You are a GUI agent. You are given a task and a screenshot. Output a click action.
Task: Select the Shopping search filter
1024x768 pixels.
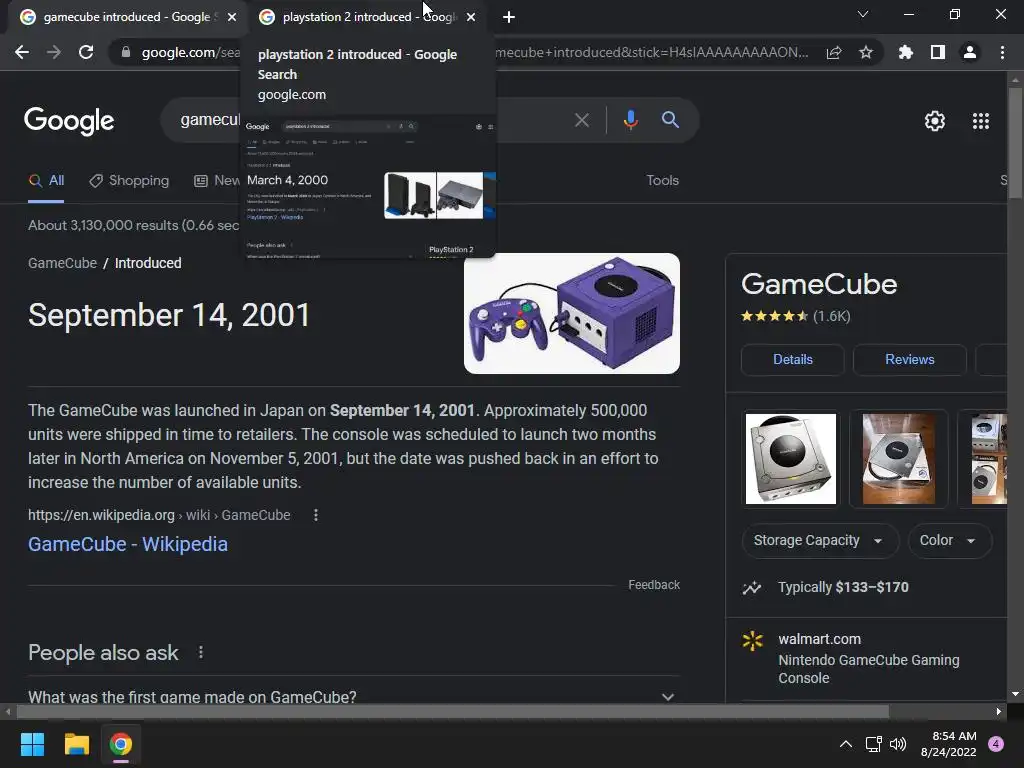pyautogui.click(x=129, y=181)
